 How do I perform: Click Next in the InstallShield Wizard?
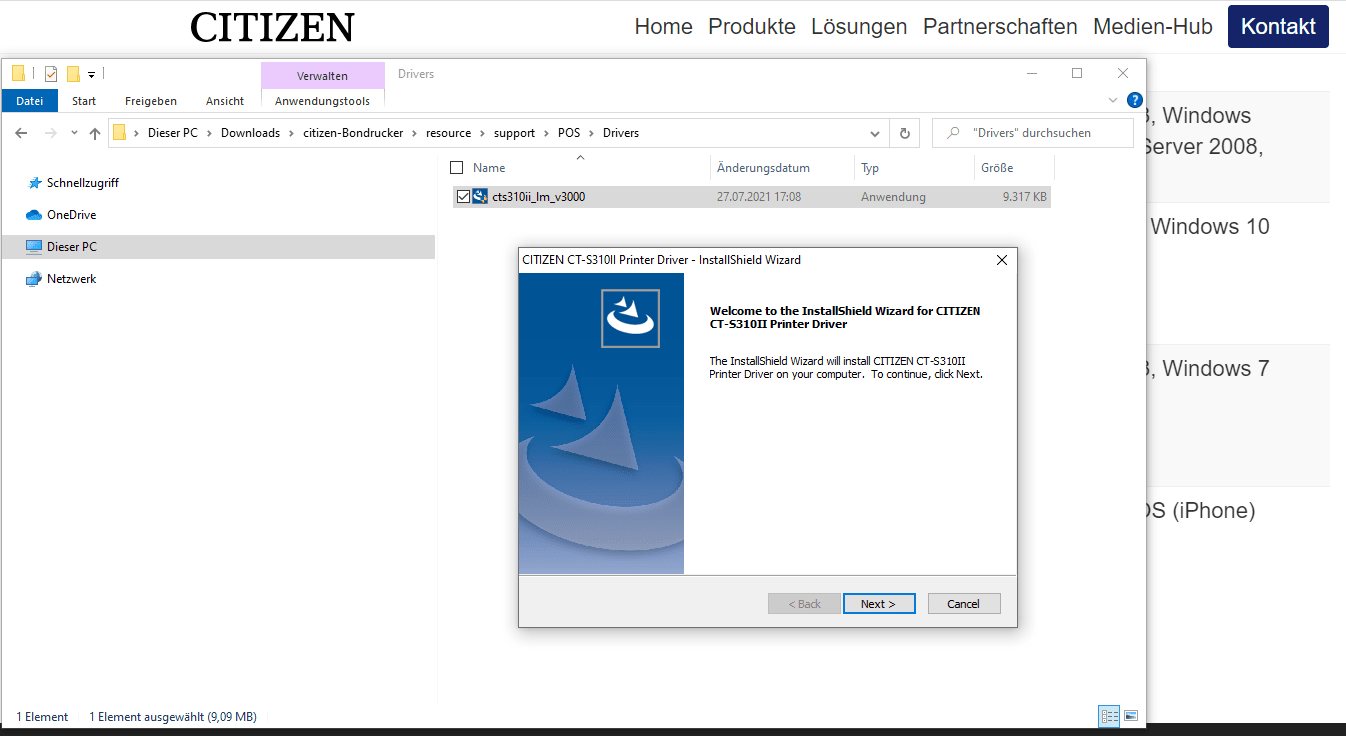879,604
